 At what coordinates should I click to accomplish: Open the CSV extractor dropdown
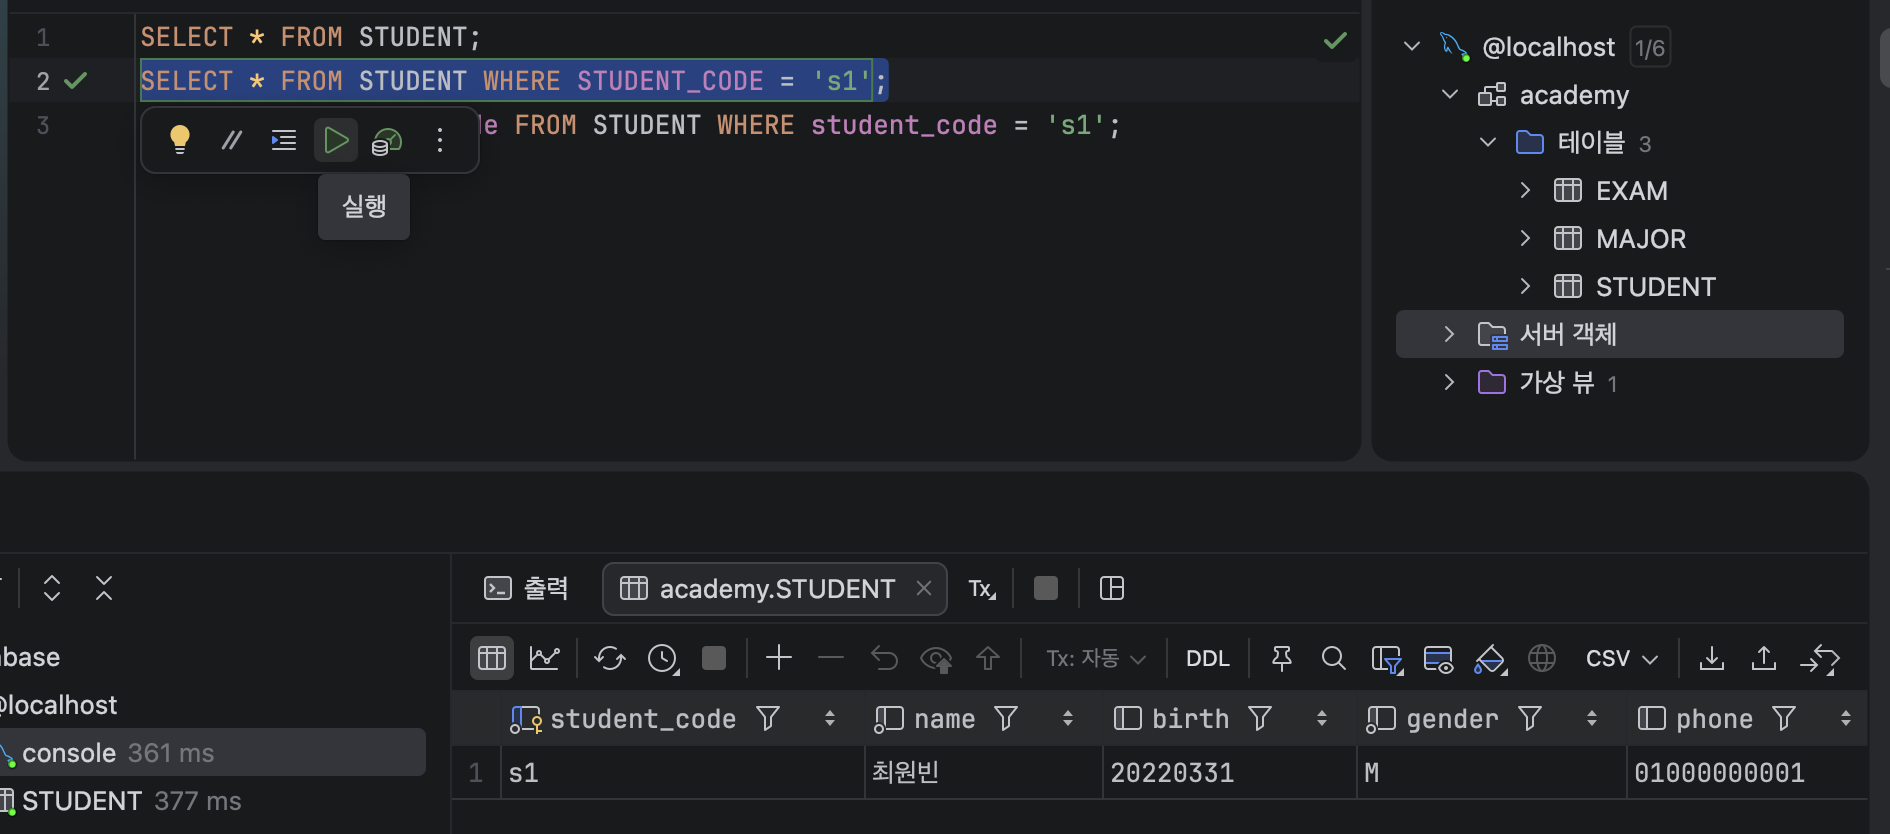pyautogui.click(x=1621, y=658)
